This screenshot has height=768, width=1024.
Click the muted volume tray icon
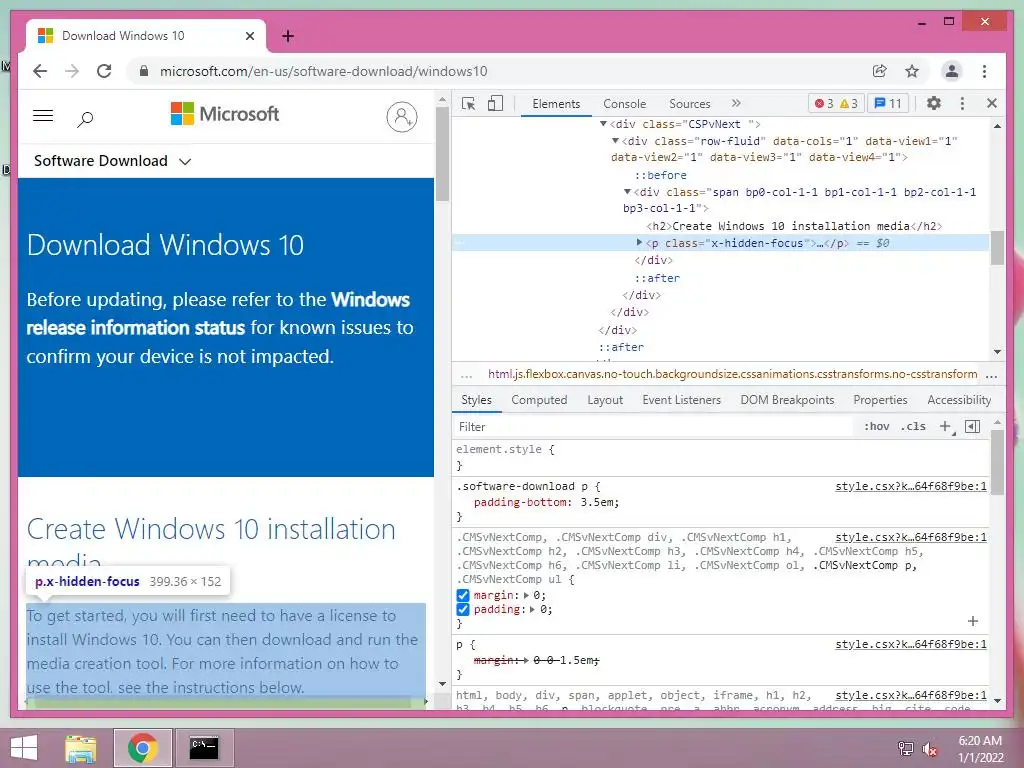tap(929, 749)
